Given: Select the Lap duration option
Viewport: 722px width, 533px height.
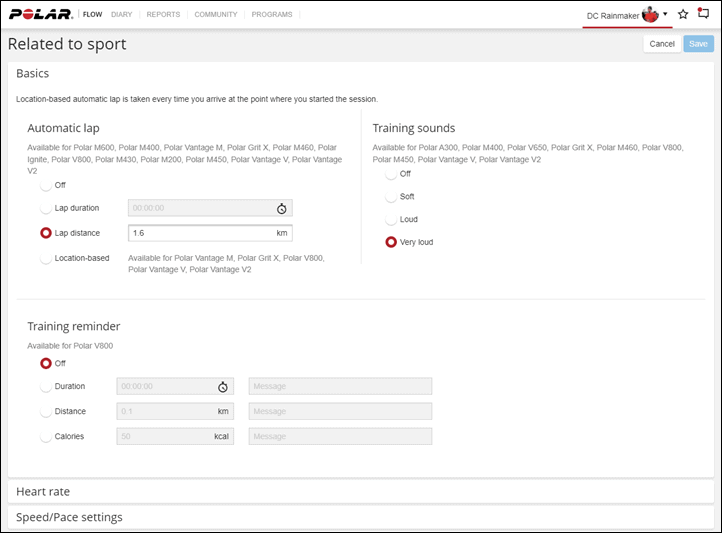Looking at the screenshot, I should (x=46, y=208).
